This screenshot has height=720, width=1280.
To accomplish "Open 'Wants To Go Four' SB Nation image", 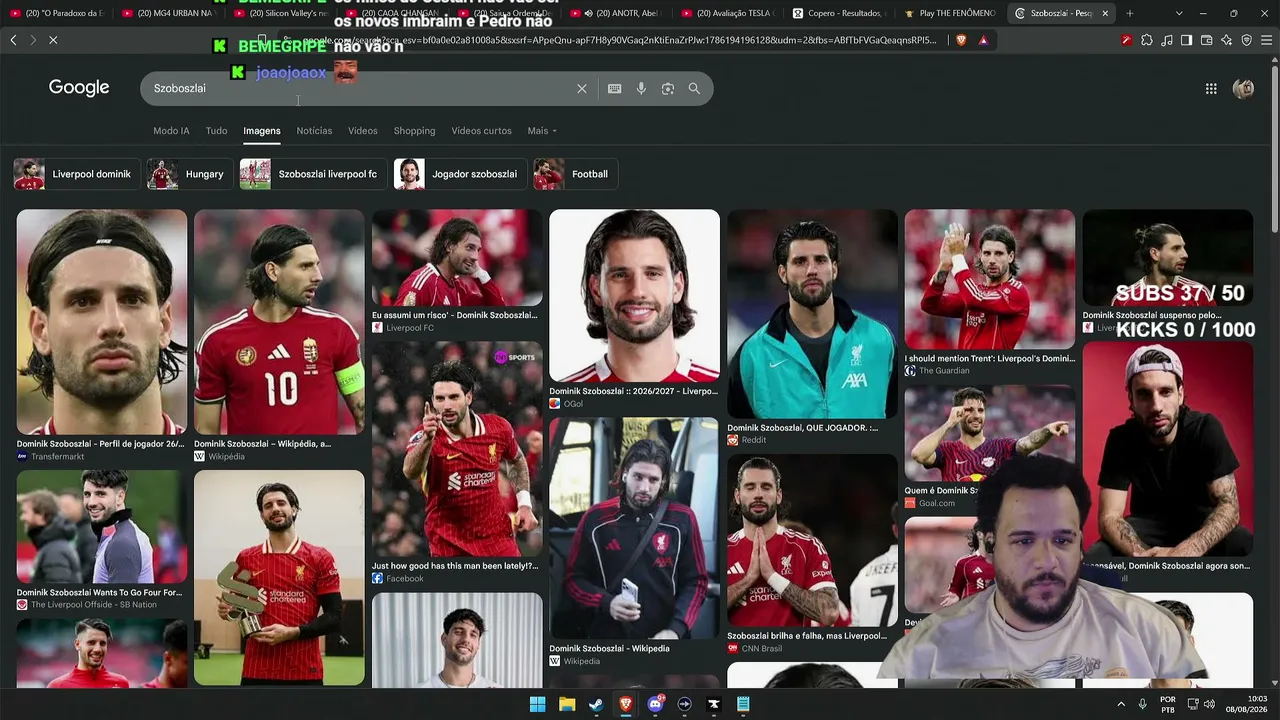I will click(x=102, y=527).
